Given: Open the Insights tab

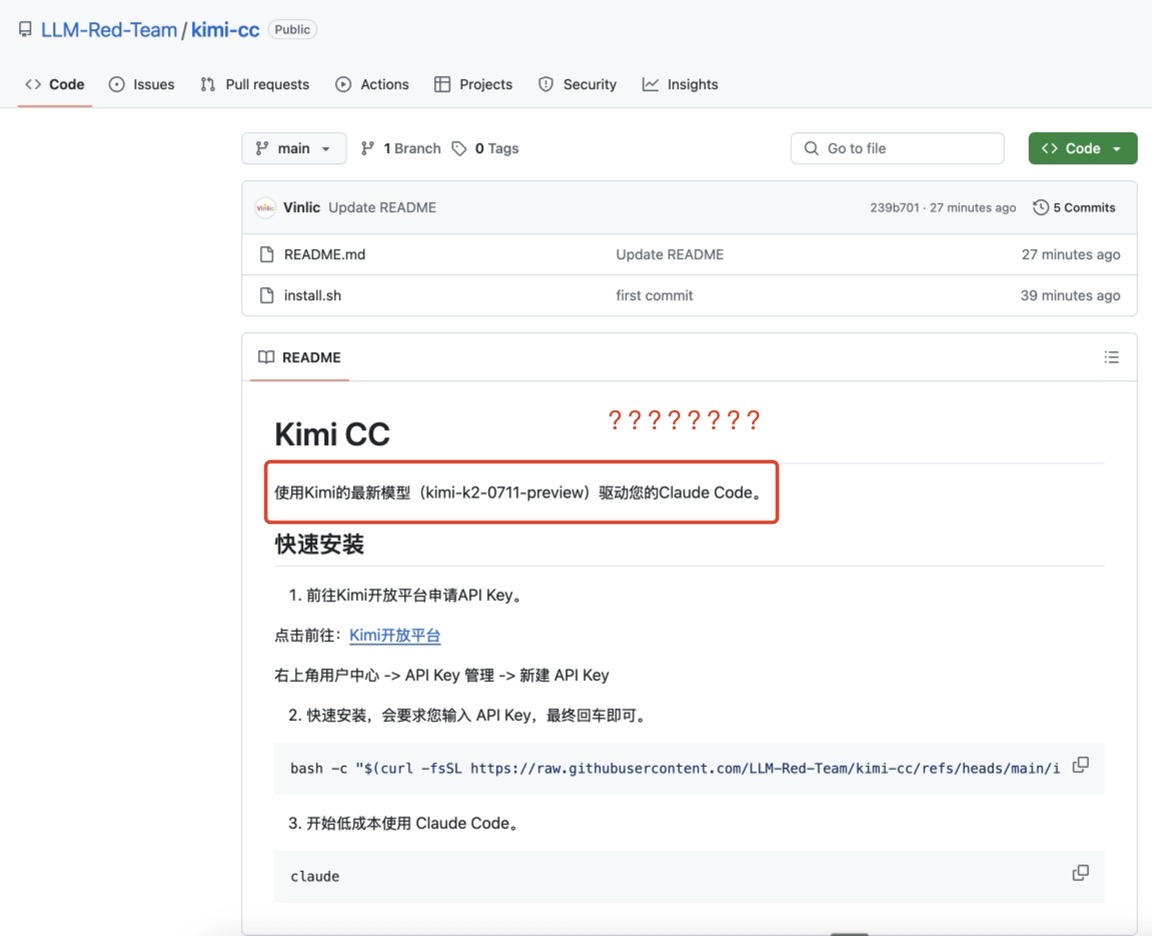Looking at the screenshot, I should pos(680,84).
